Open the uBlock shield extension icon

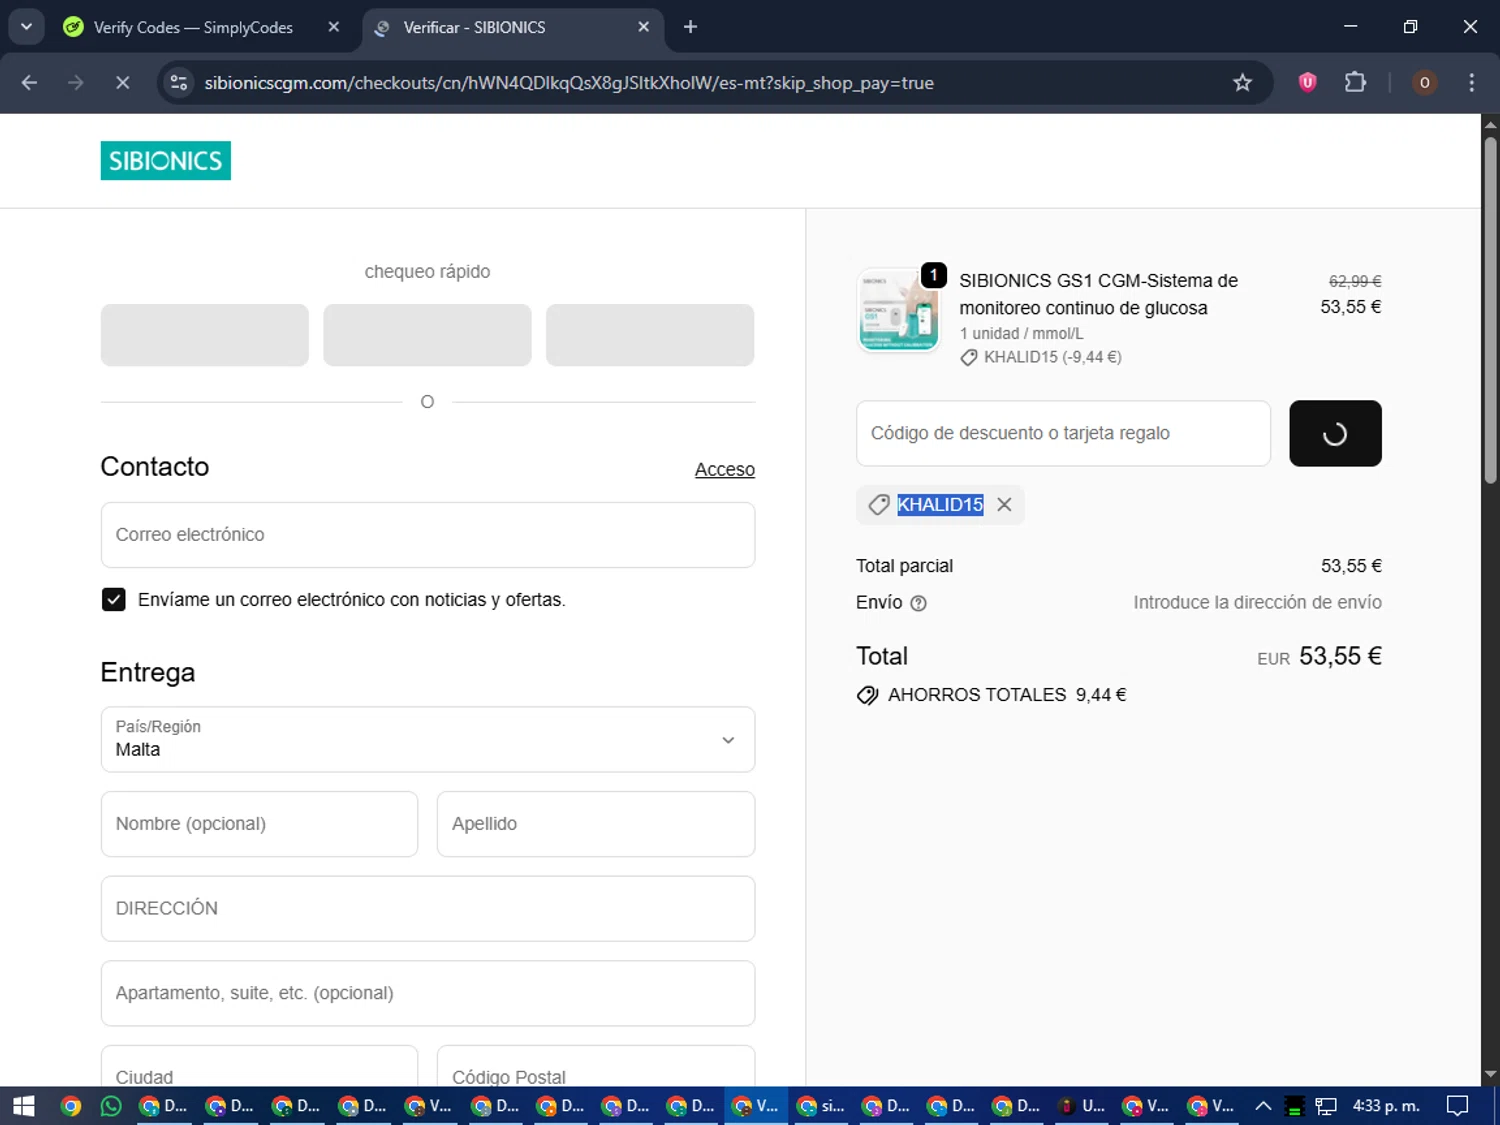point(1307,83)
